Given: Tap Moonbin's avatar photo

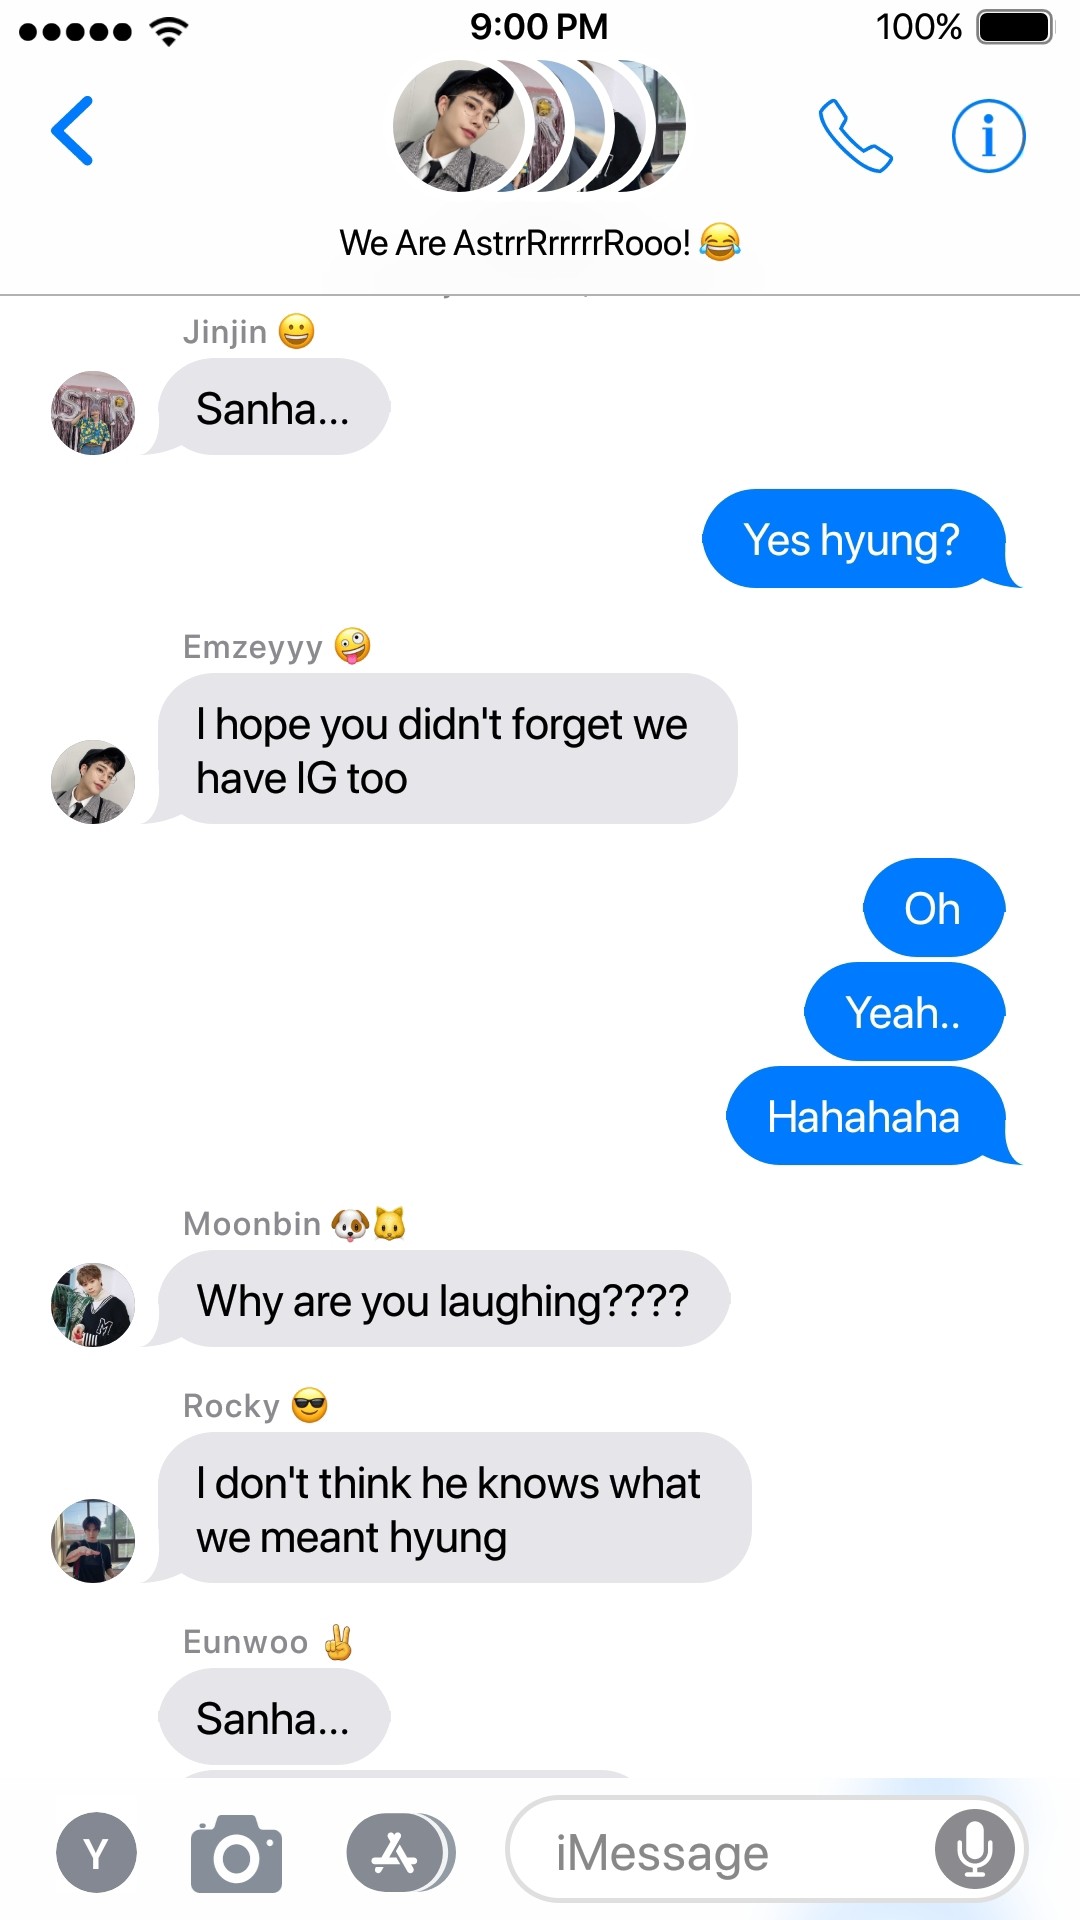Looking at the screenshot, I should (x=93, y=1304).
